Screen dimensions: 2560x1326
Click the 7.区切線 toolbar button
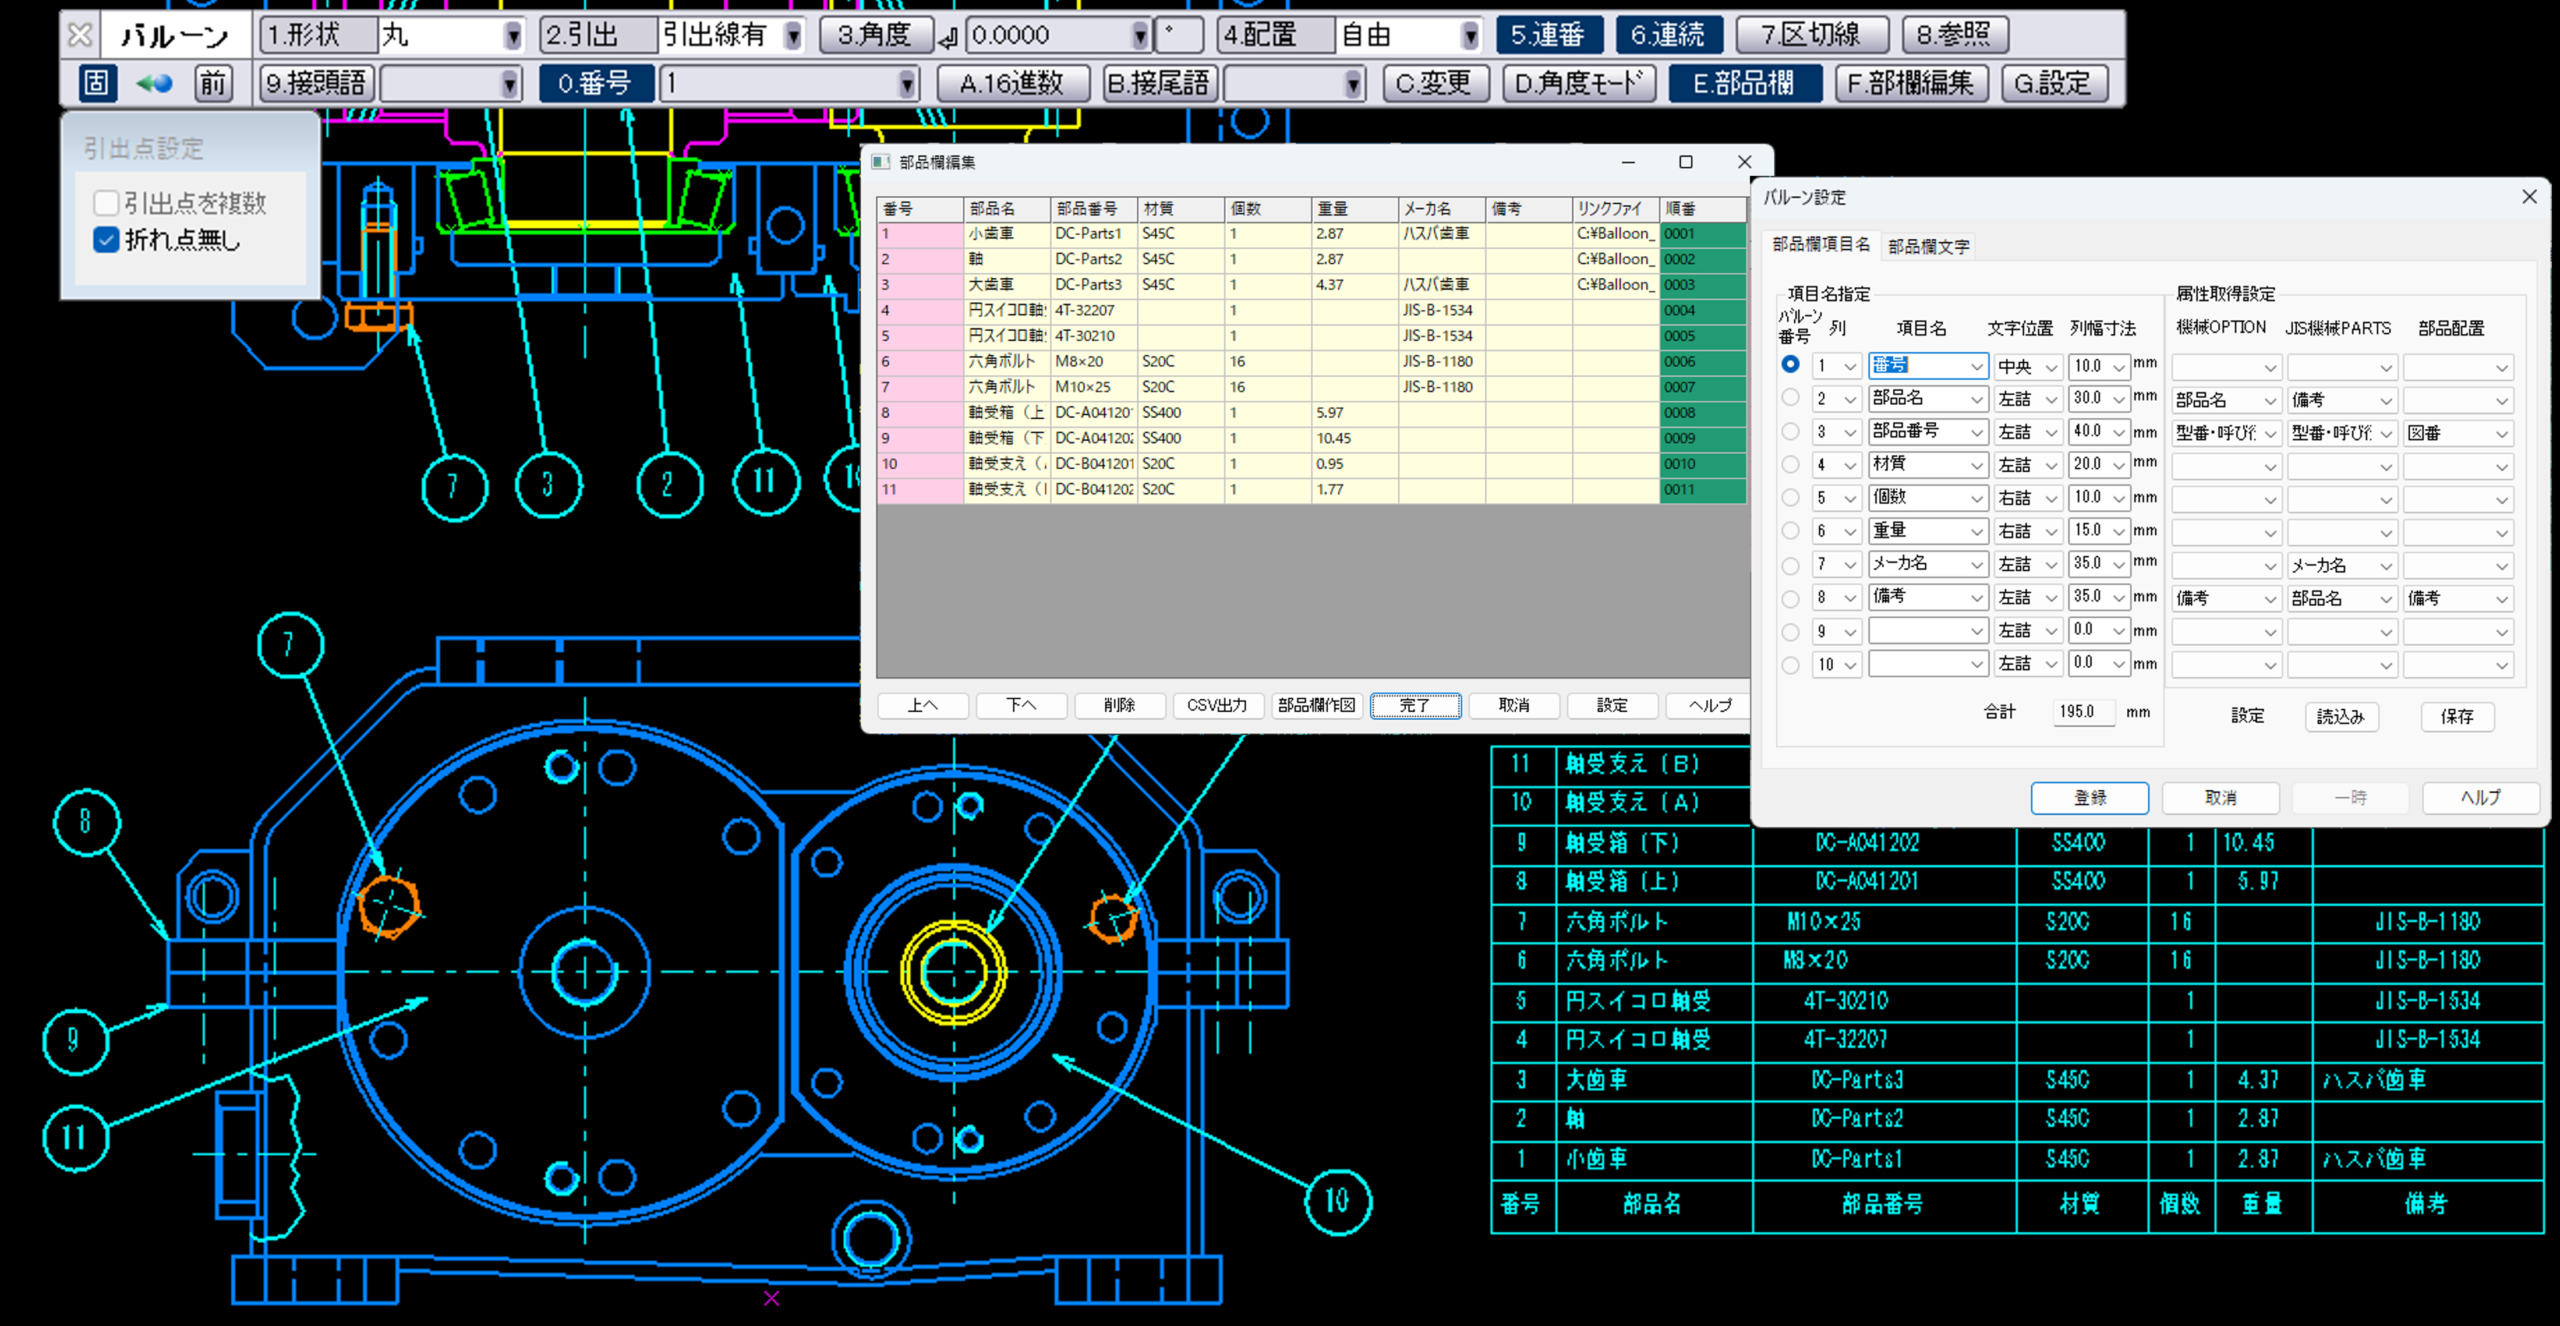[x=1812, y=36]
